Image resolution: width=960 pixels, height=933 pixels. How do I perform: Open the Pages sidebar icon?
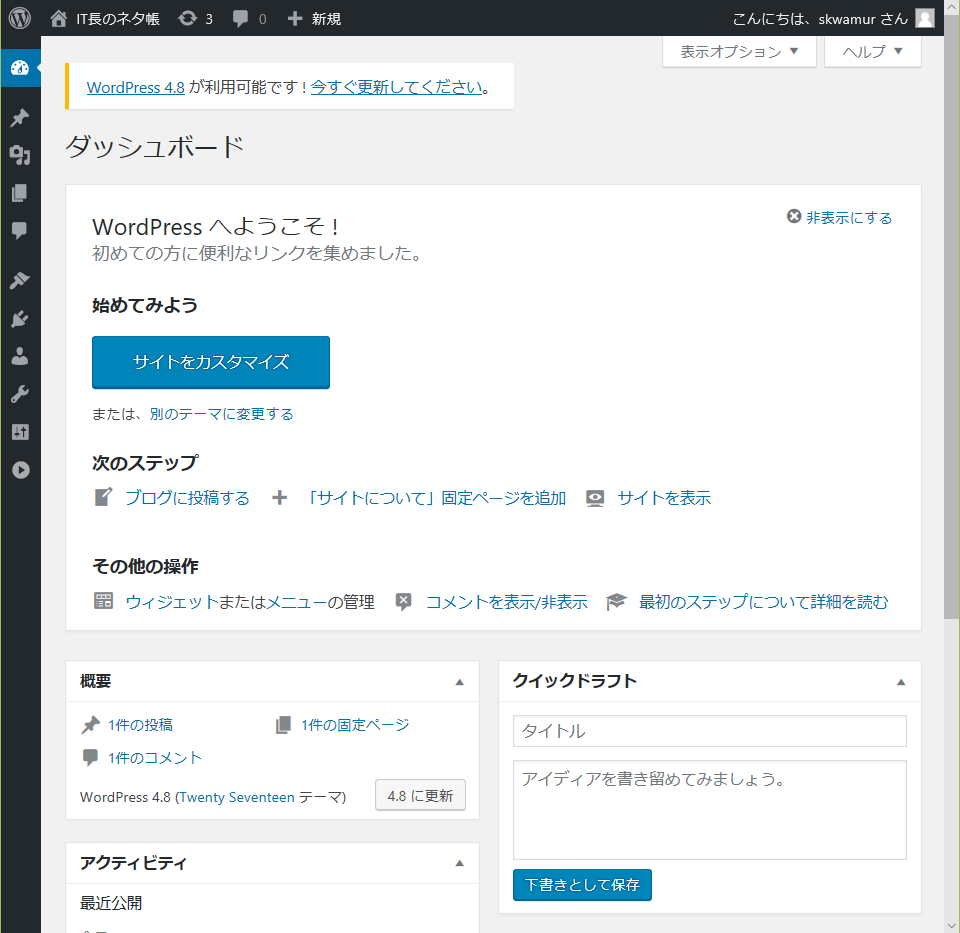tap(20, 193)
